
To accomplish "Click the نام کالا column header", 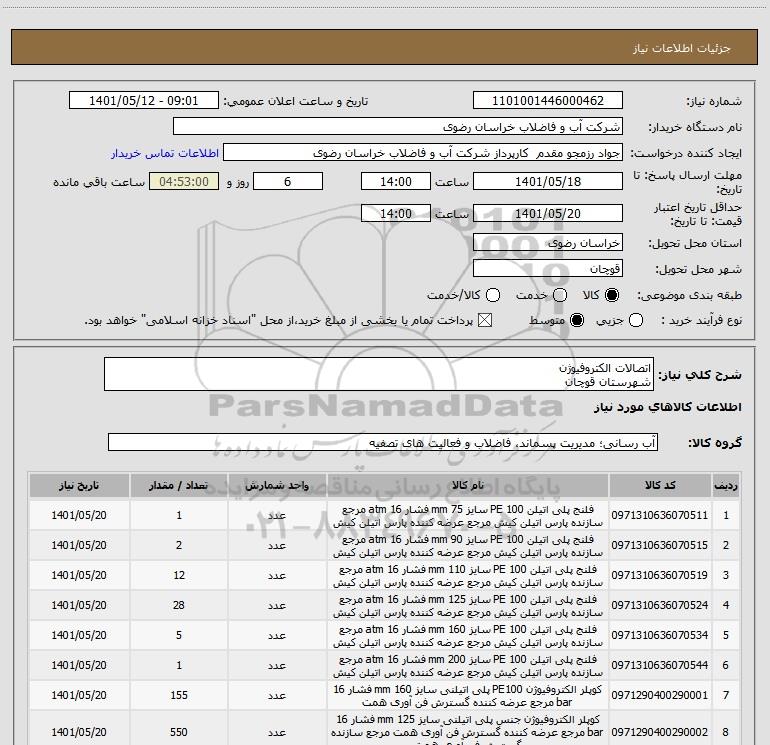I will point(468,486).
